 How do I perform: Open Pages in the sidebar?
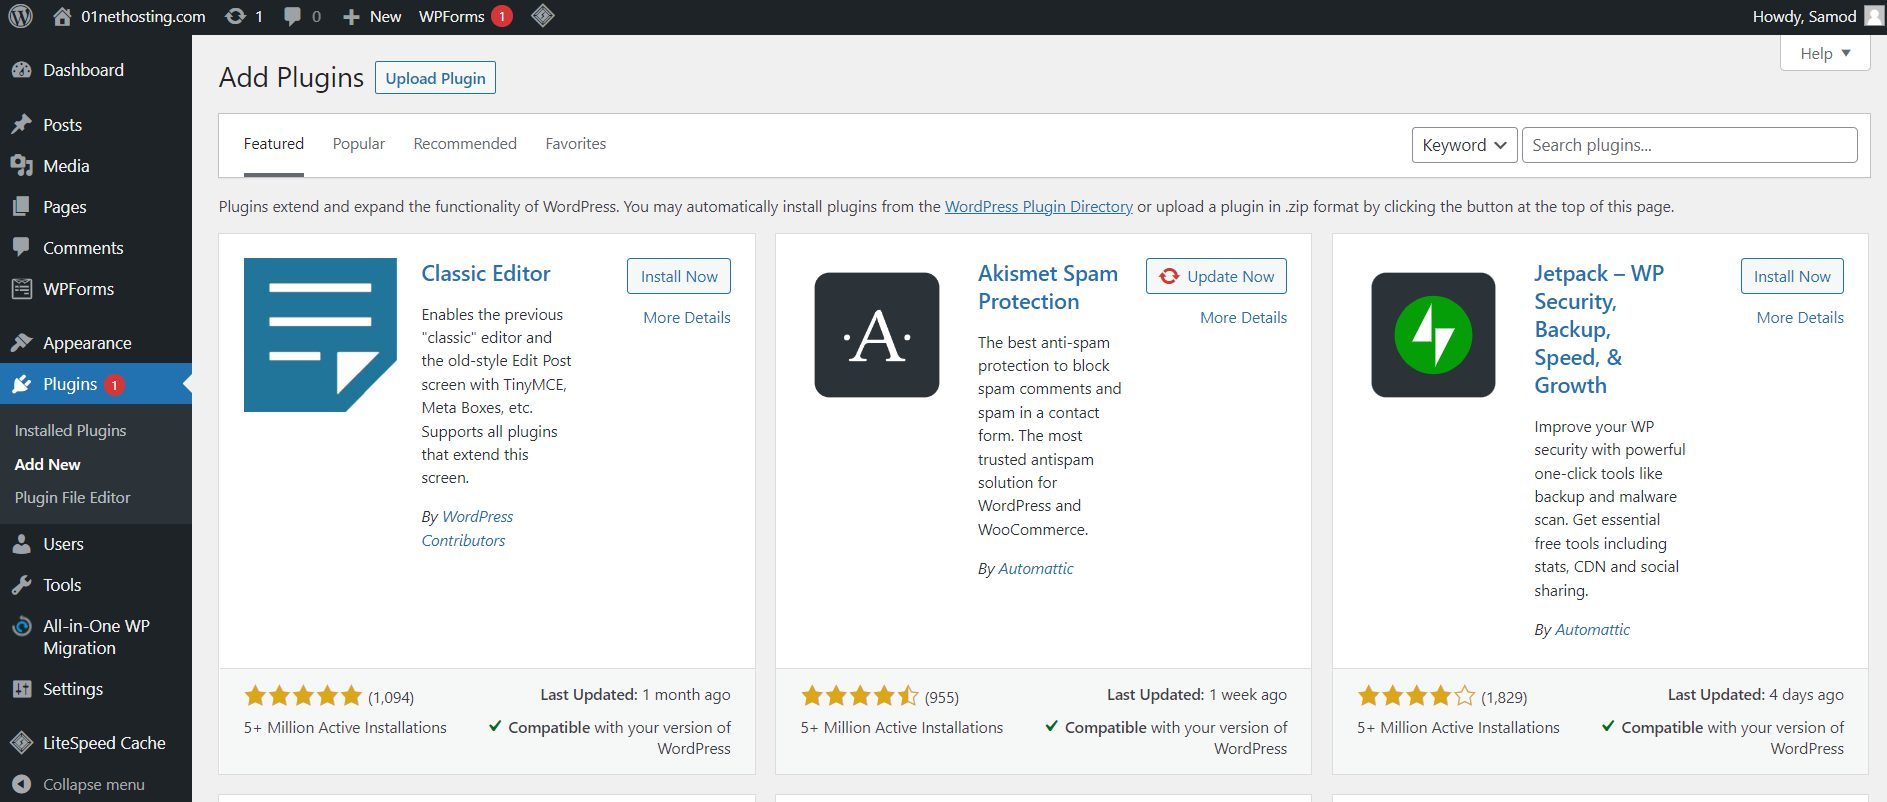[96, 207]
